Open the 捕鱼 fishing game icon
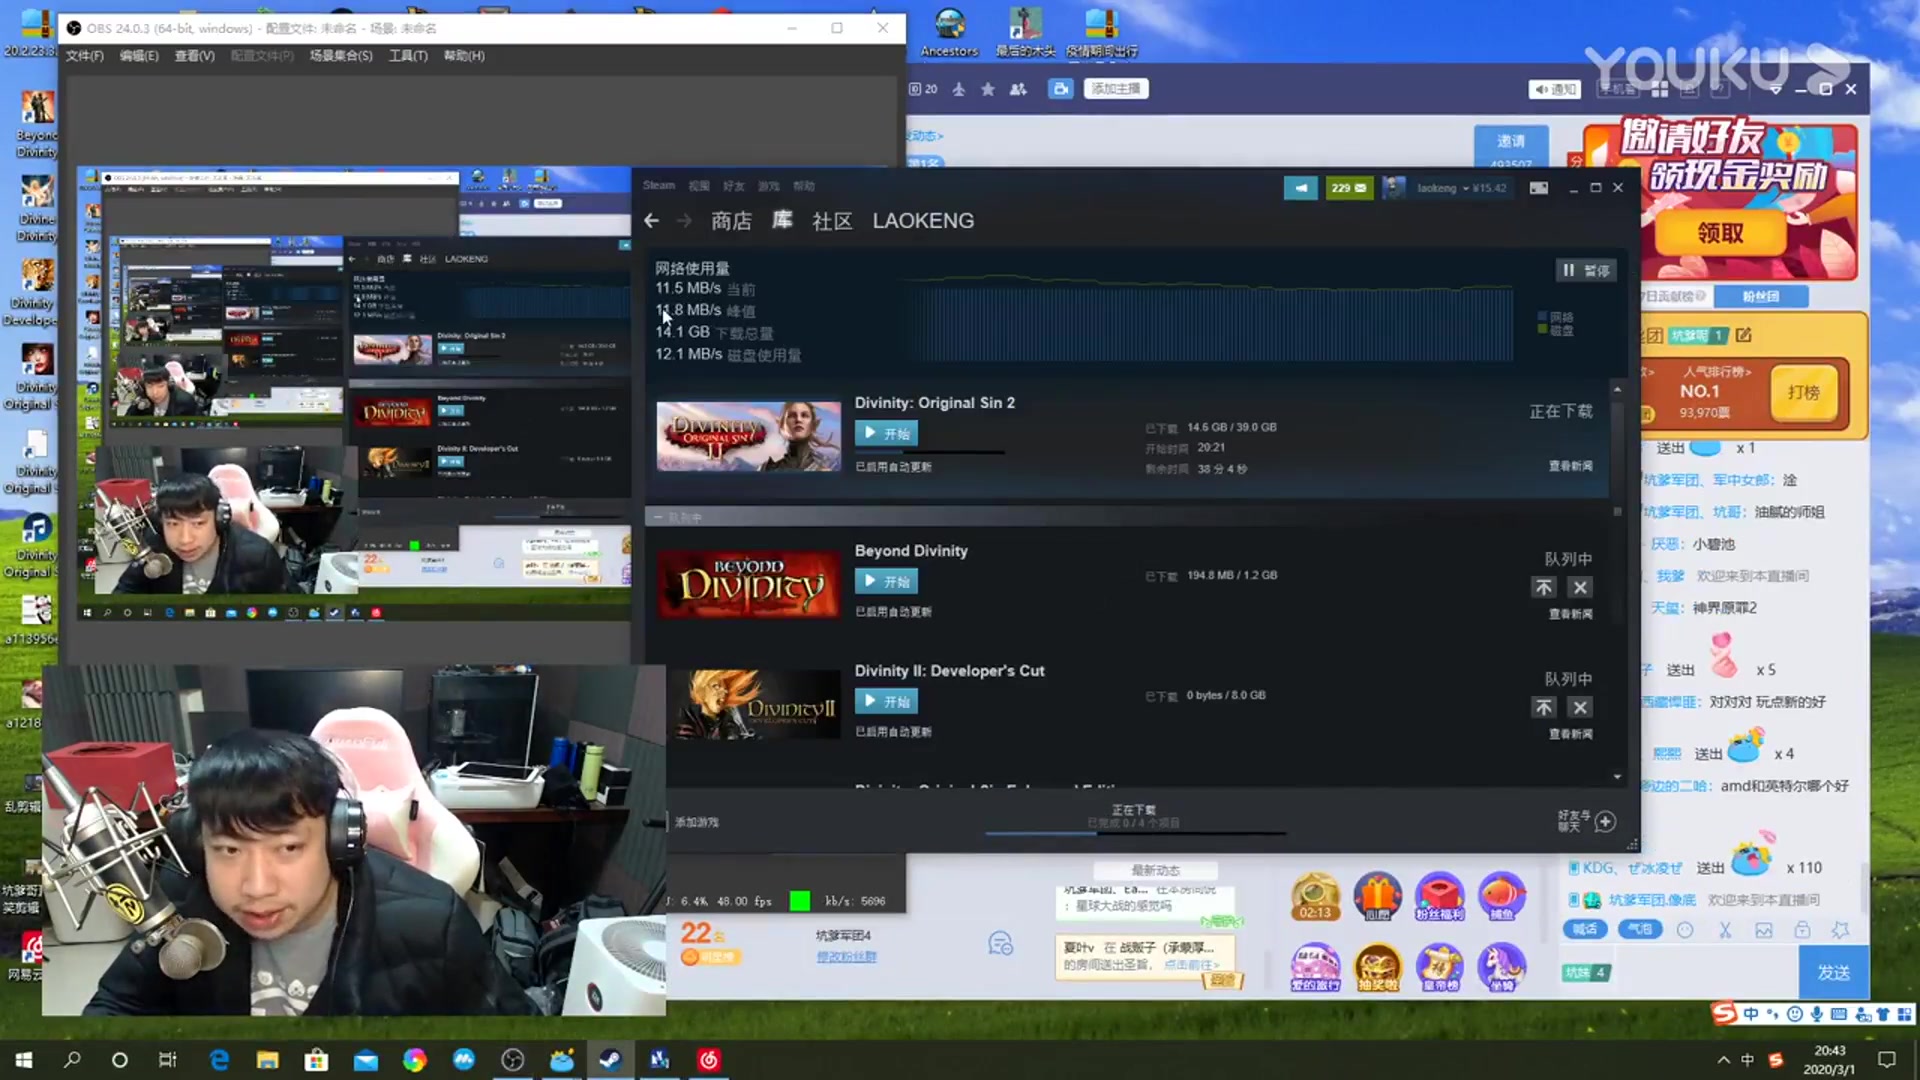The image size is (1920, 1080). point(1502,897)
